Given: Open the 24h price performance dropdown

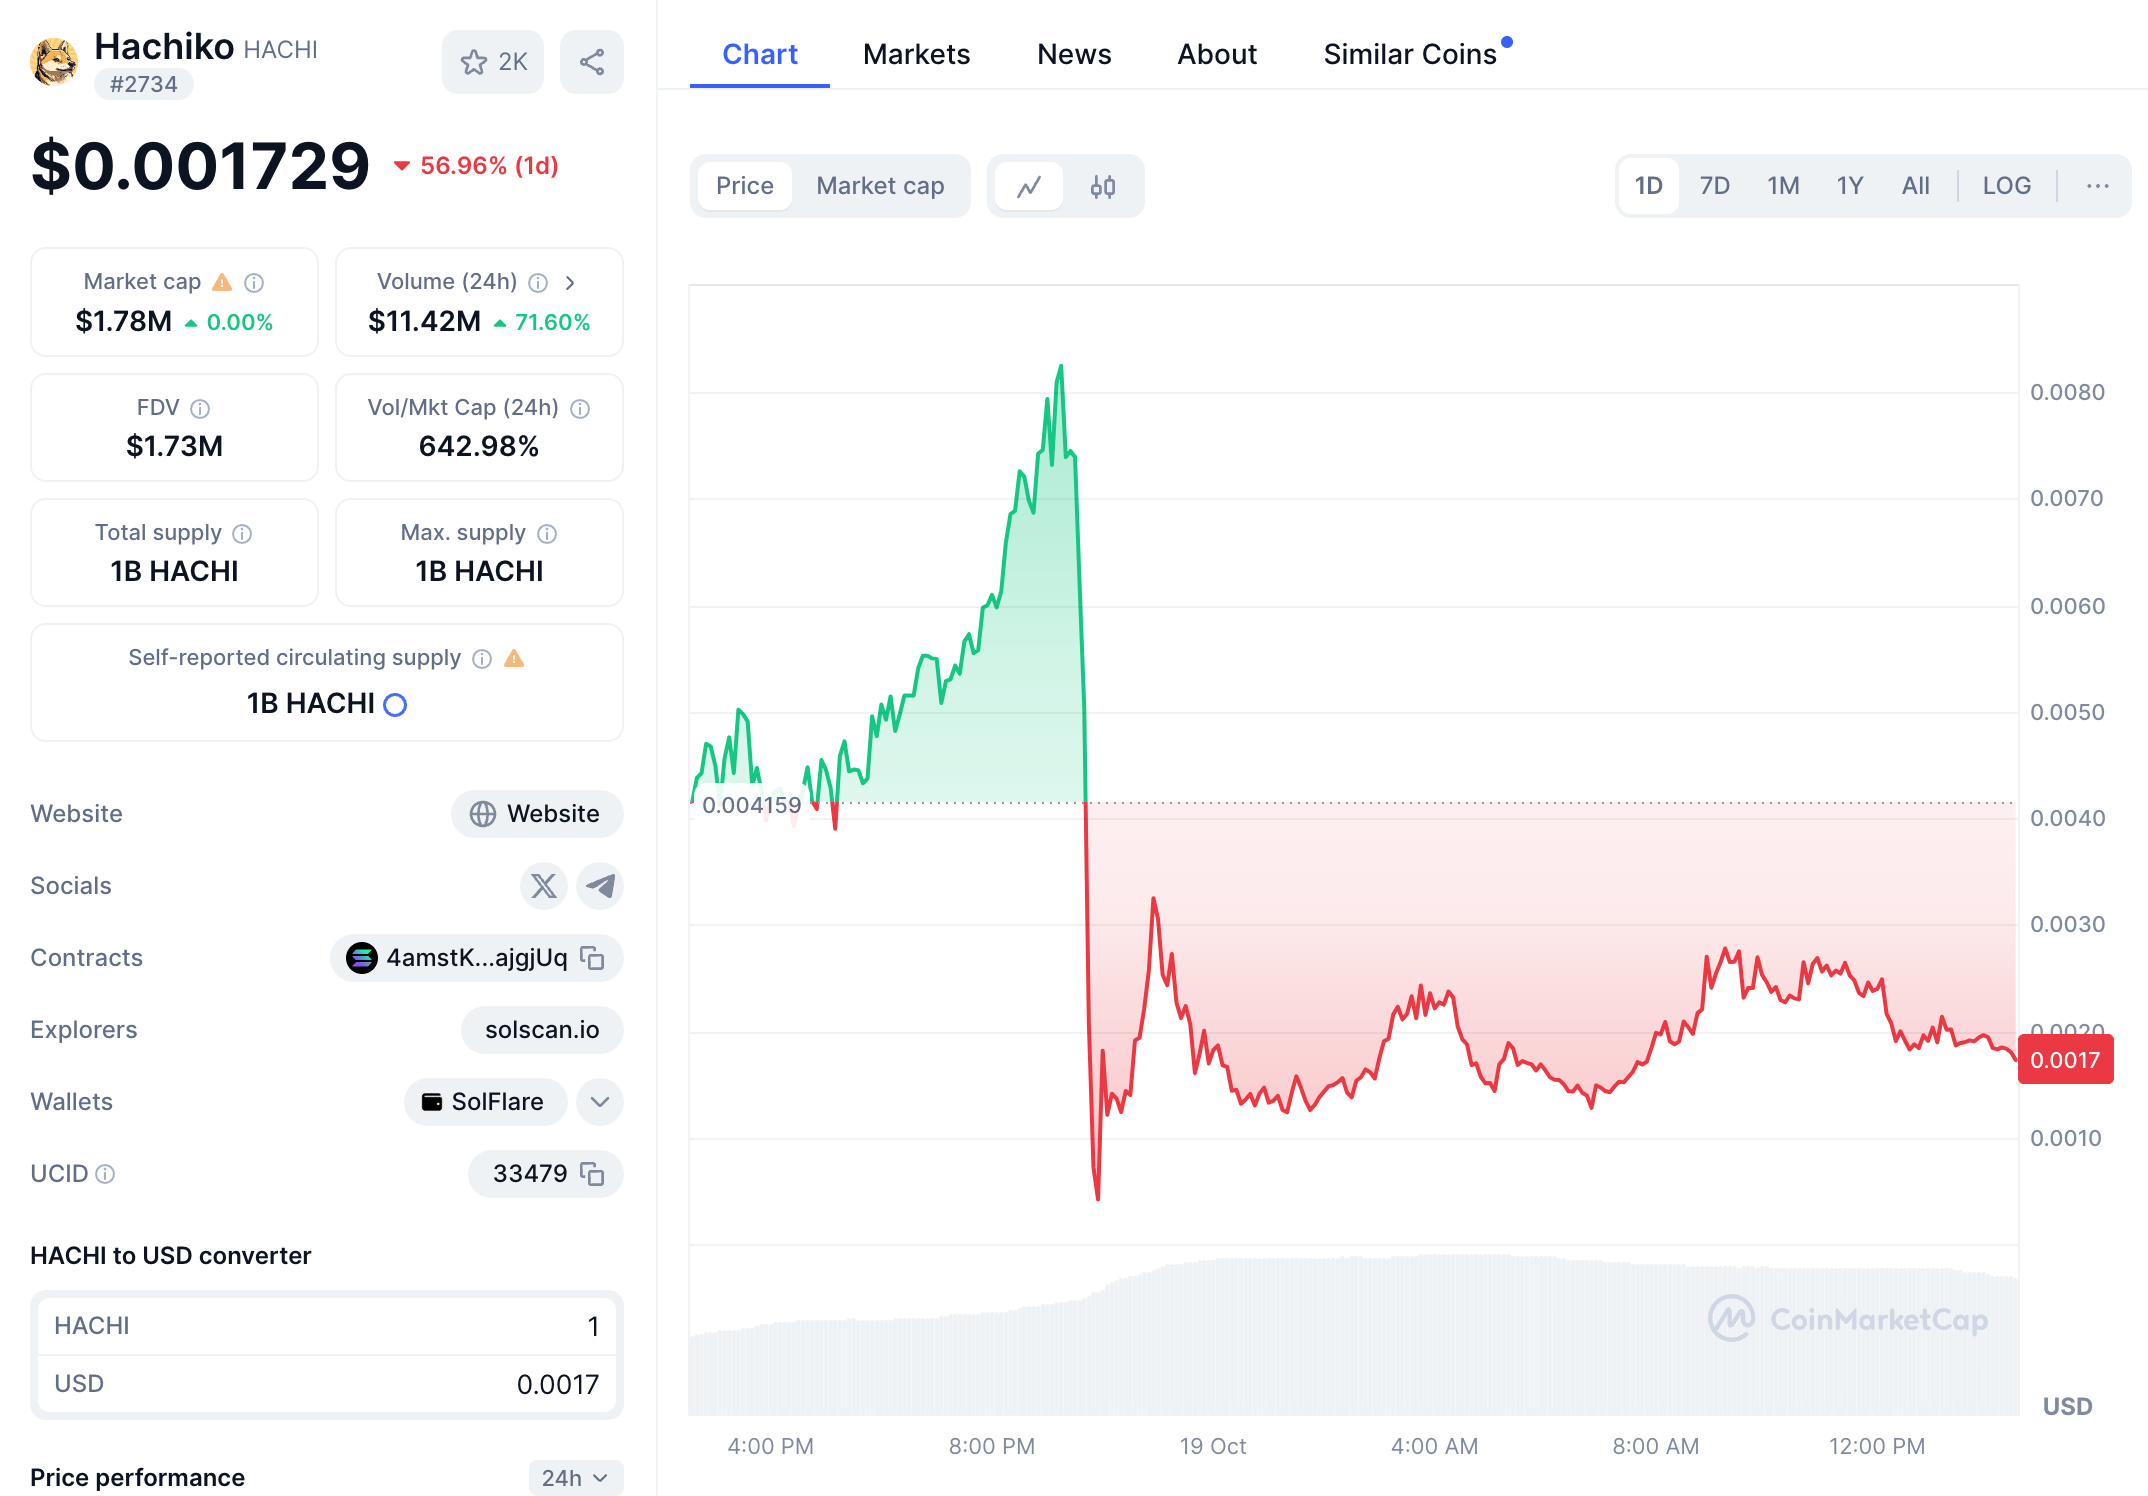Looking at the screenshot, I should (575, 1478).
